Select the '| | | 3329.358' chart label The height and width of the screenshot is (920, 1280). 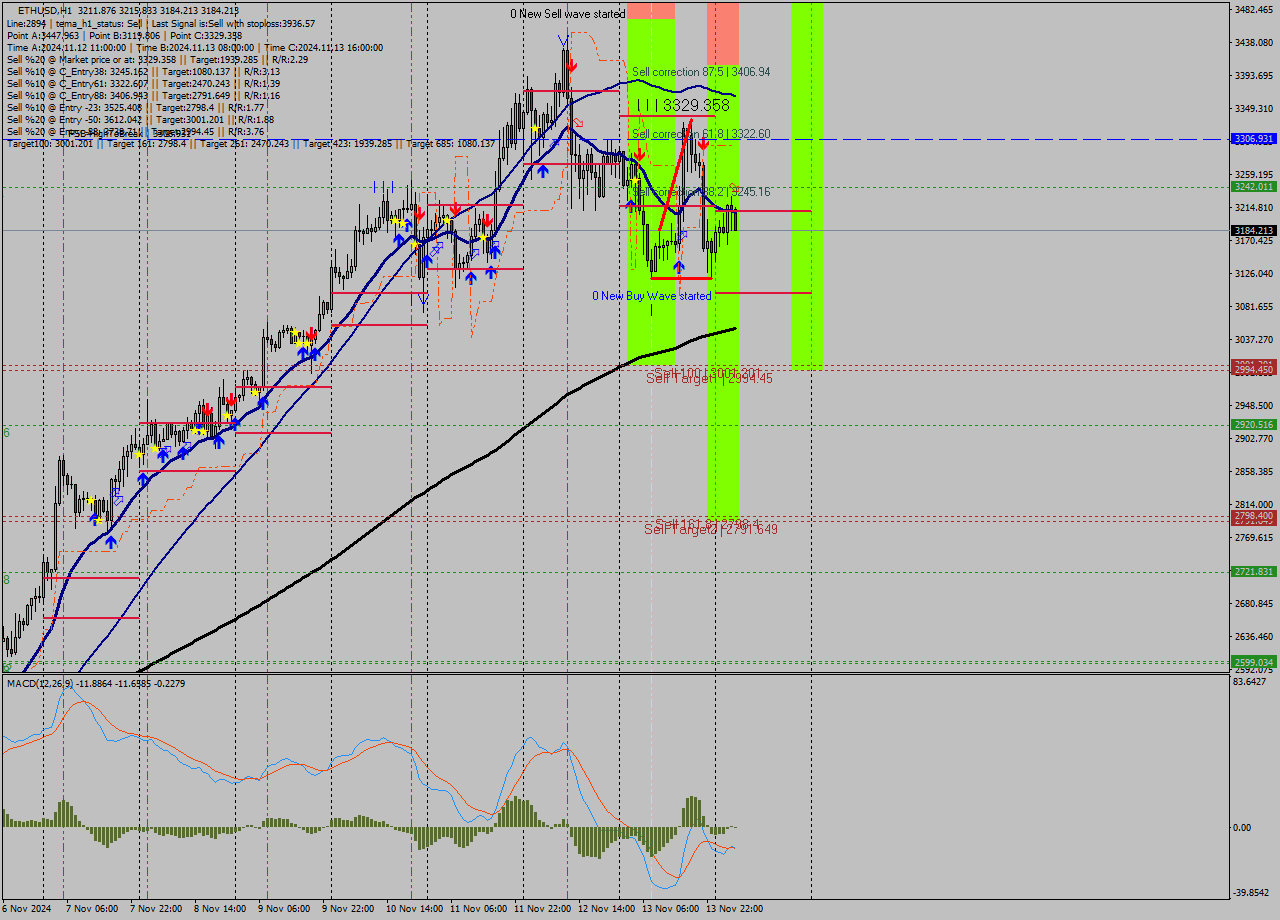(x=683, y=105)
